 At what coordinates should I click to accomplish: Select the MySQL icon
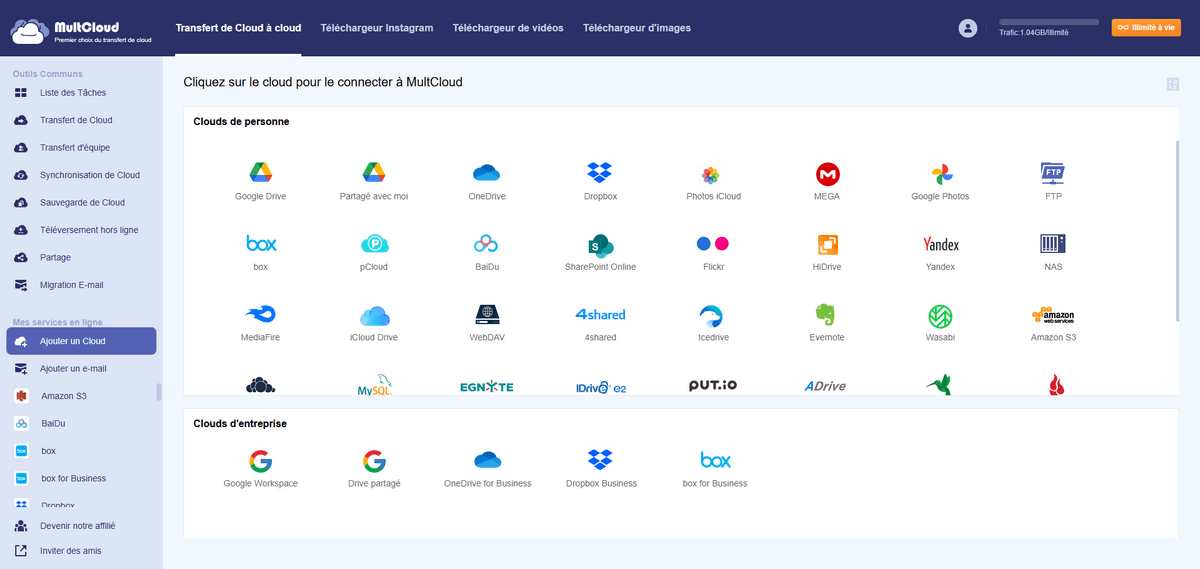[x=374, y=386]
